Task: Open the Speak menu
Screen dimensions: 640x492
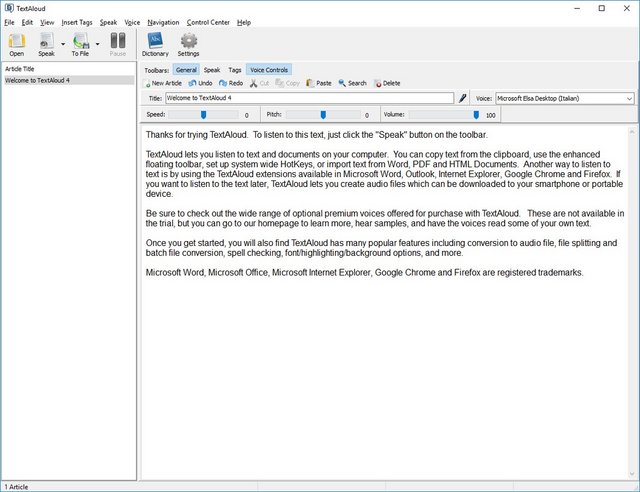Action: coord(108,22)
